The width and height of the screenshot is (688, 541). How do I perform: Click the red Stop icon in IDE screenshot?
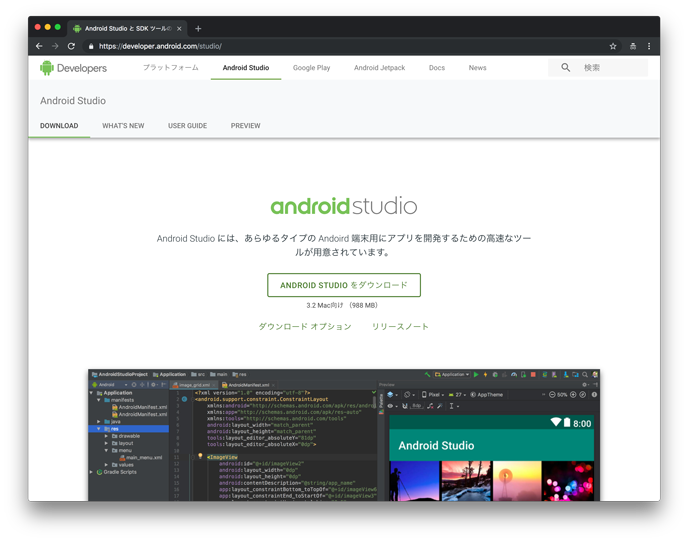(533, 374)
